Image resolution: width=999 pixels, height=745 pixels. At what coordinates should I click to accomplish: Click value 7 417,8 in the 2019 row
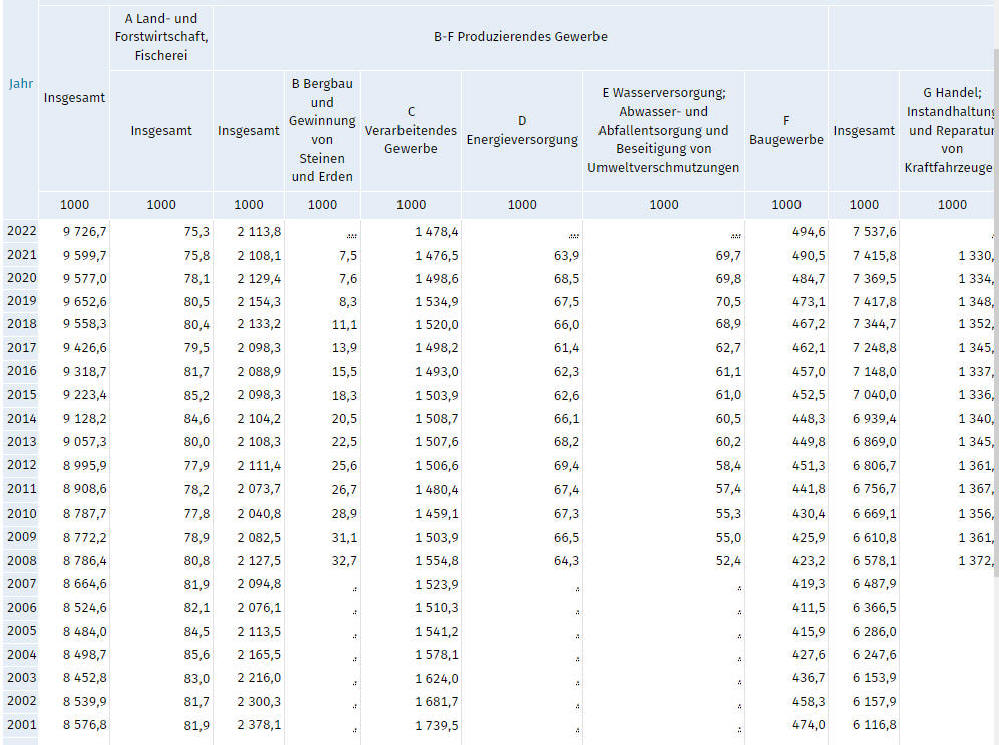pos(874,301)
